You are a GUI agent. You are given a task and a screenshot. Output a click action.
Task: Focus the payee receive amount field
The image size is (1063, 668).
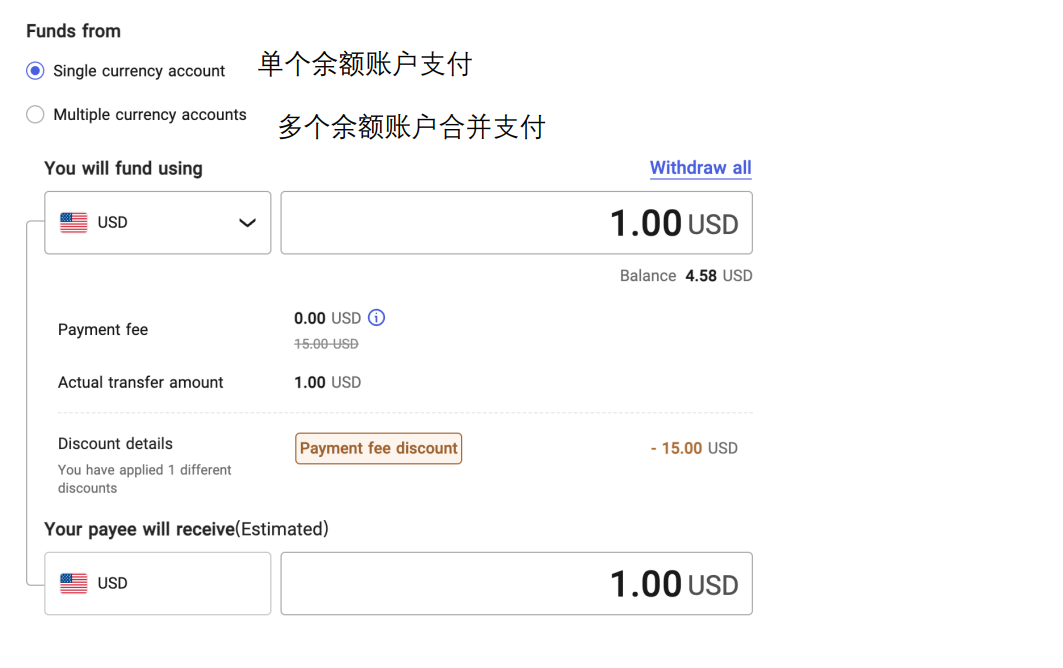click(x=516, y=584)
